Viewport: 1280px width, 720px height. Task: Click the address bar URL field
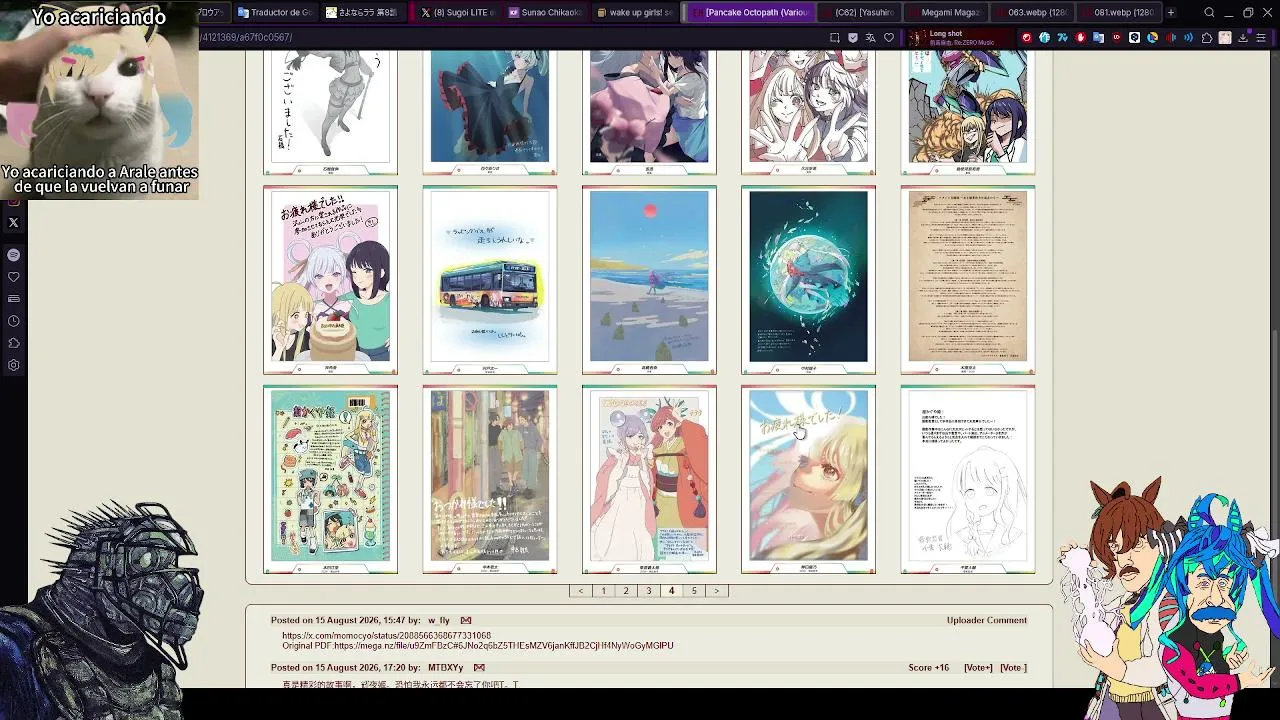click(510, 38)
